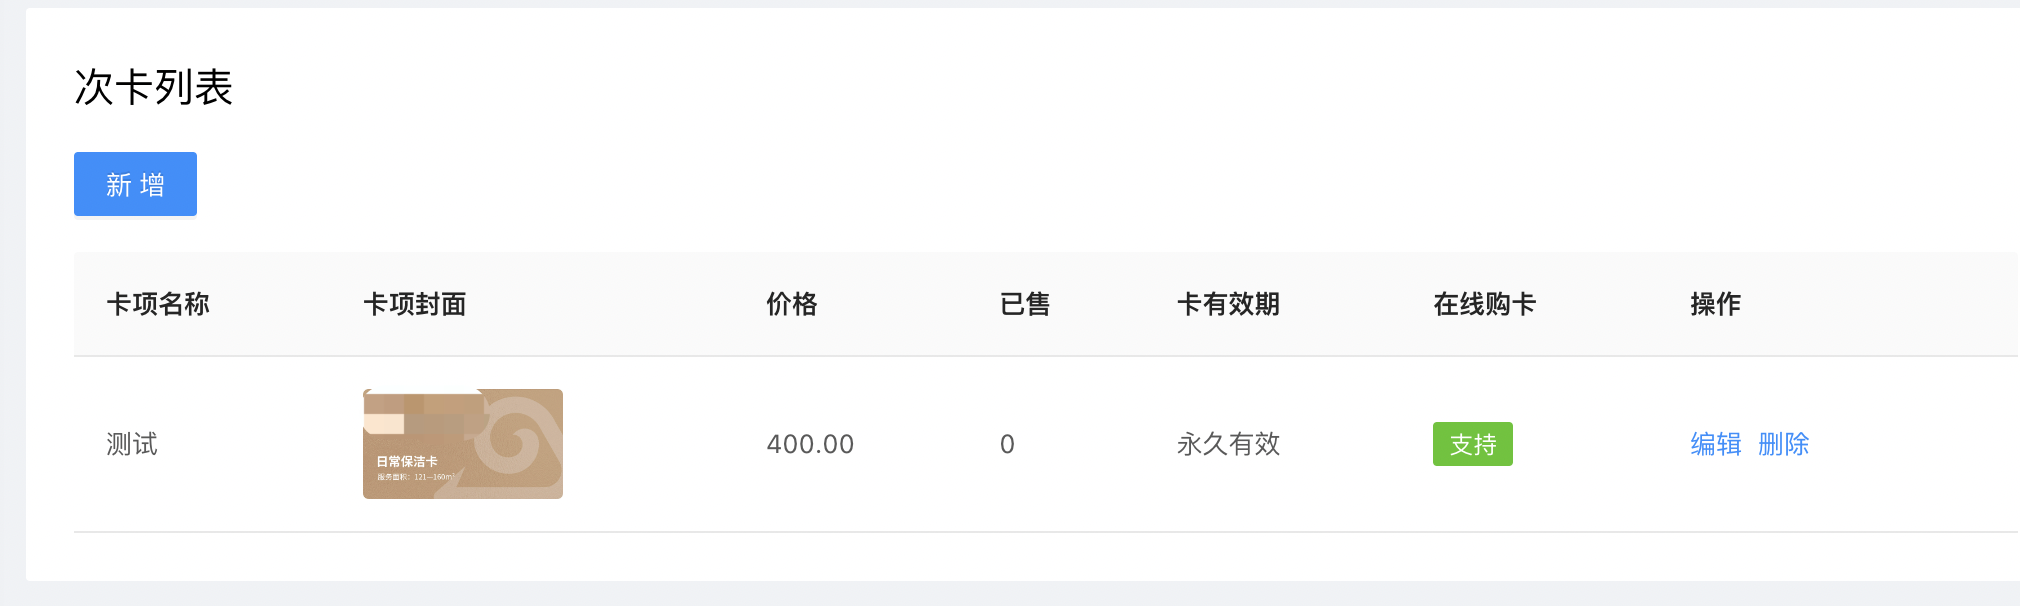Click the green 支持 tag
Screen dimensions: 2020x606
(1472, 444)
